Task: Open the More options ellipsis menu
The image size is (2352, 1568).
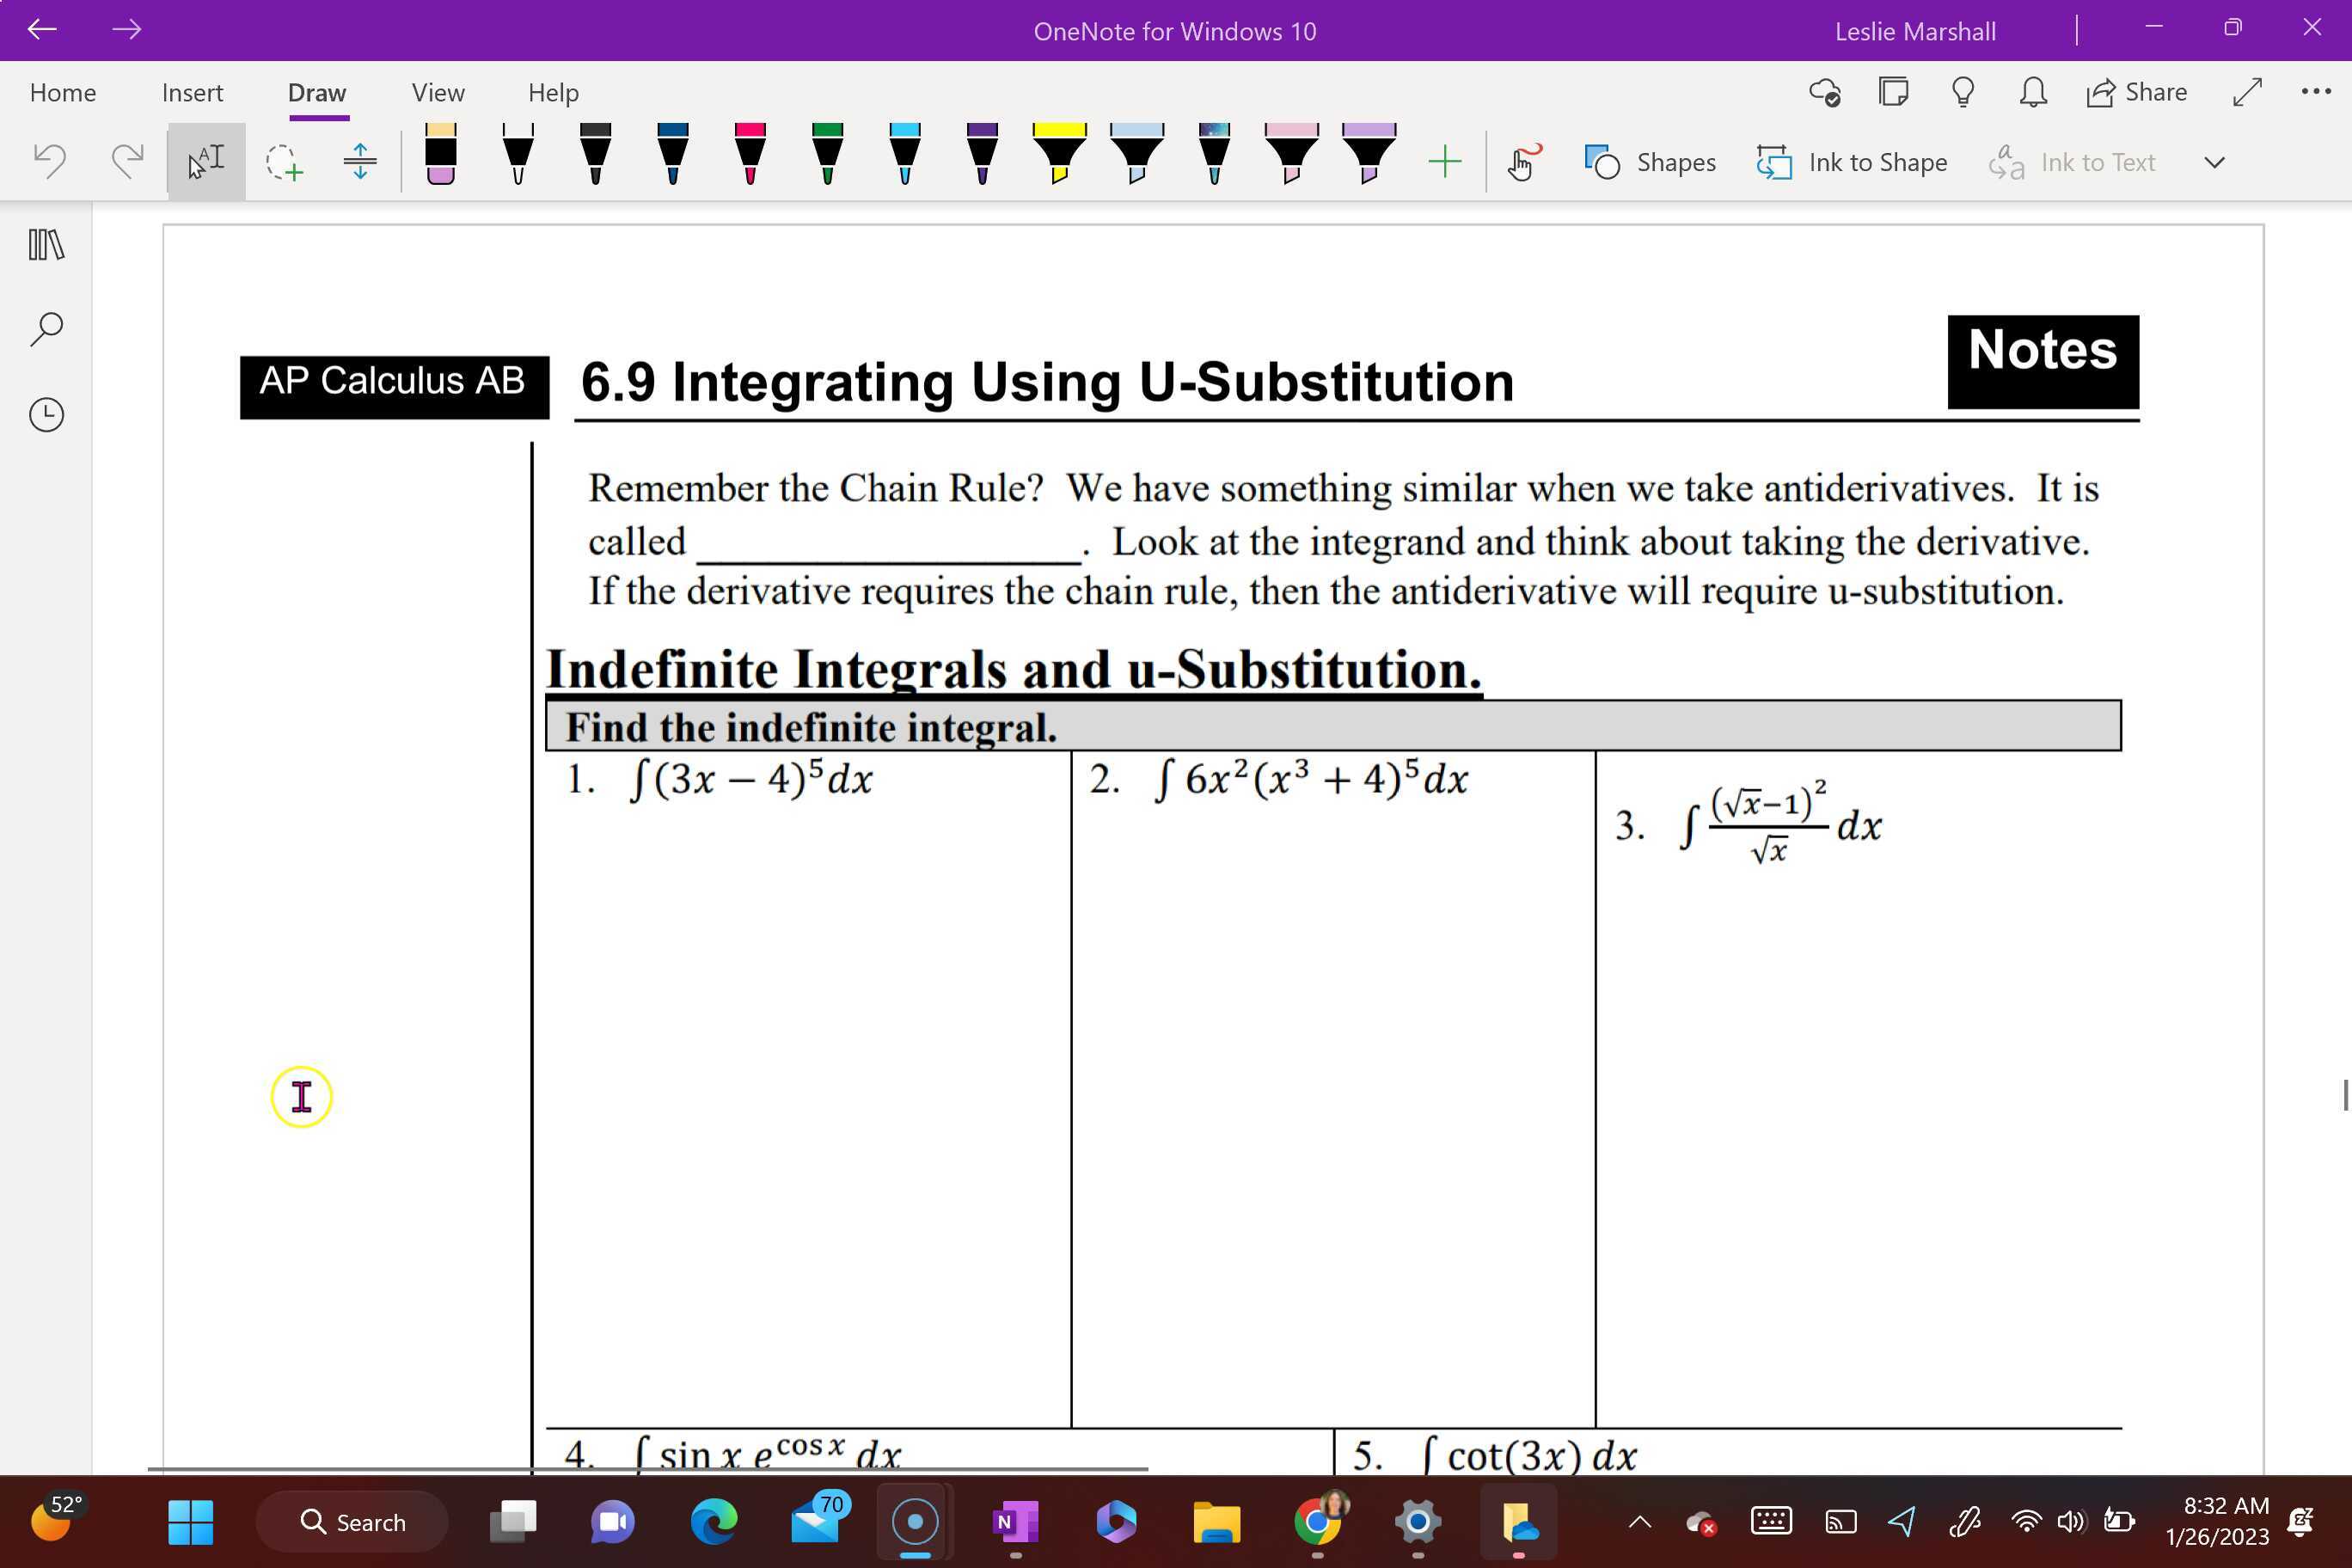Action: (2315, 92)
